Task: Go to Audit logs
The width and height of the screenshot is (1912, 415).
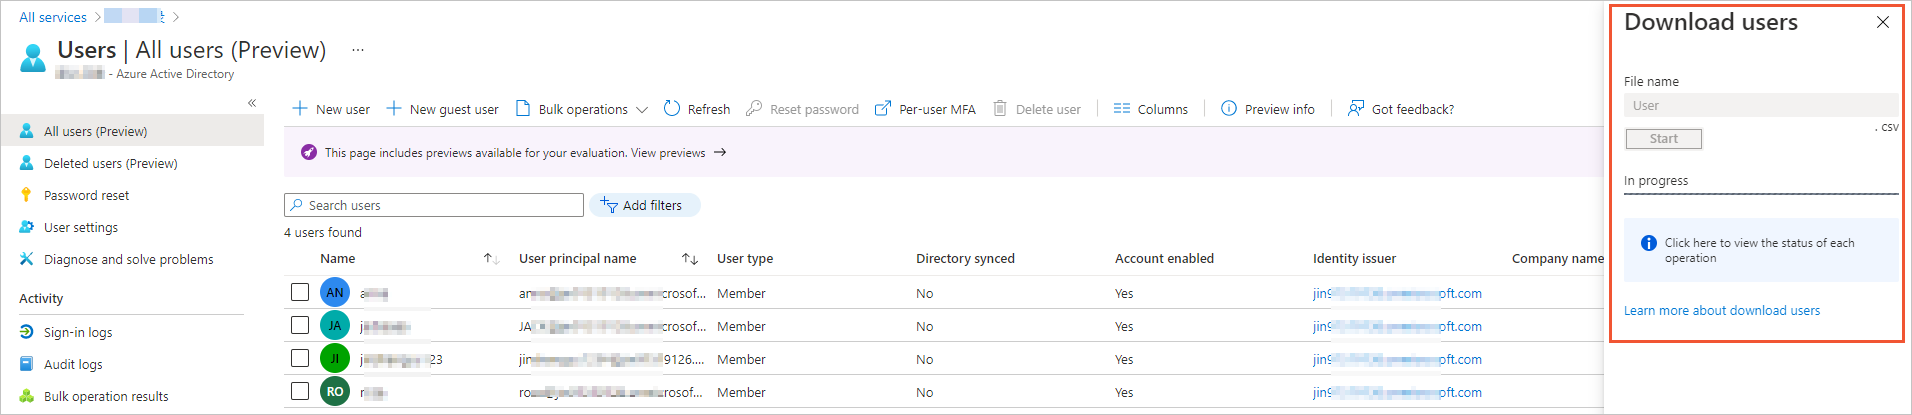Action: [x=73, y=364]
